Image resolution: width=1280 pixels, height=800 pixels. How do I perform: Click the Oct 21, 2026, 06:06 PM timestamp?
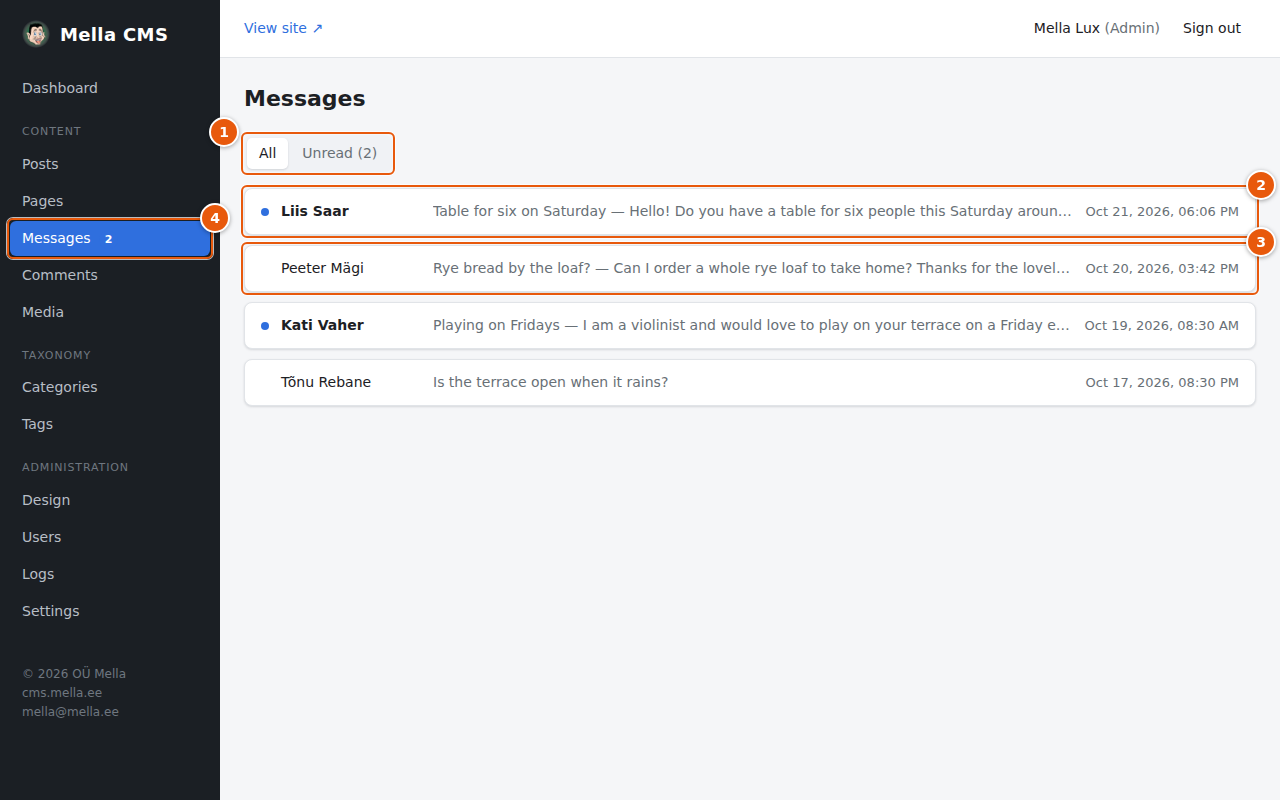(1162, 212)
